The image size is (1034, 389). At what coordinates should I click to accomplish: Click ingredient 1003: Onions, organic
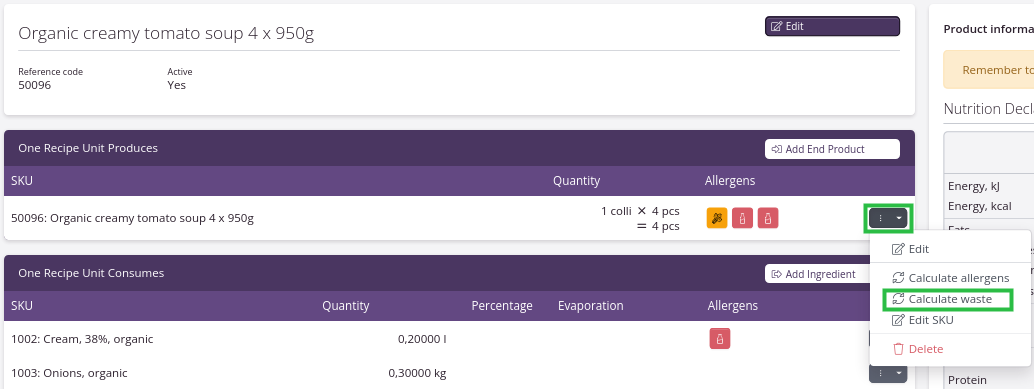coord(69,373)
